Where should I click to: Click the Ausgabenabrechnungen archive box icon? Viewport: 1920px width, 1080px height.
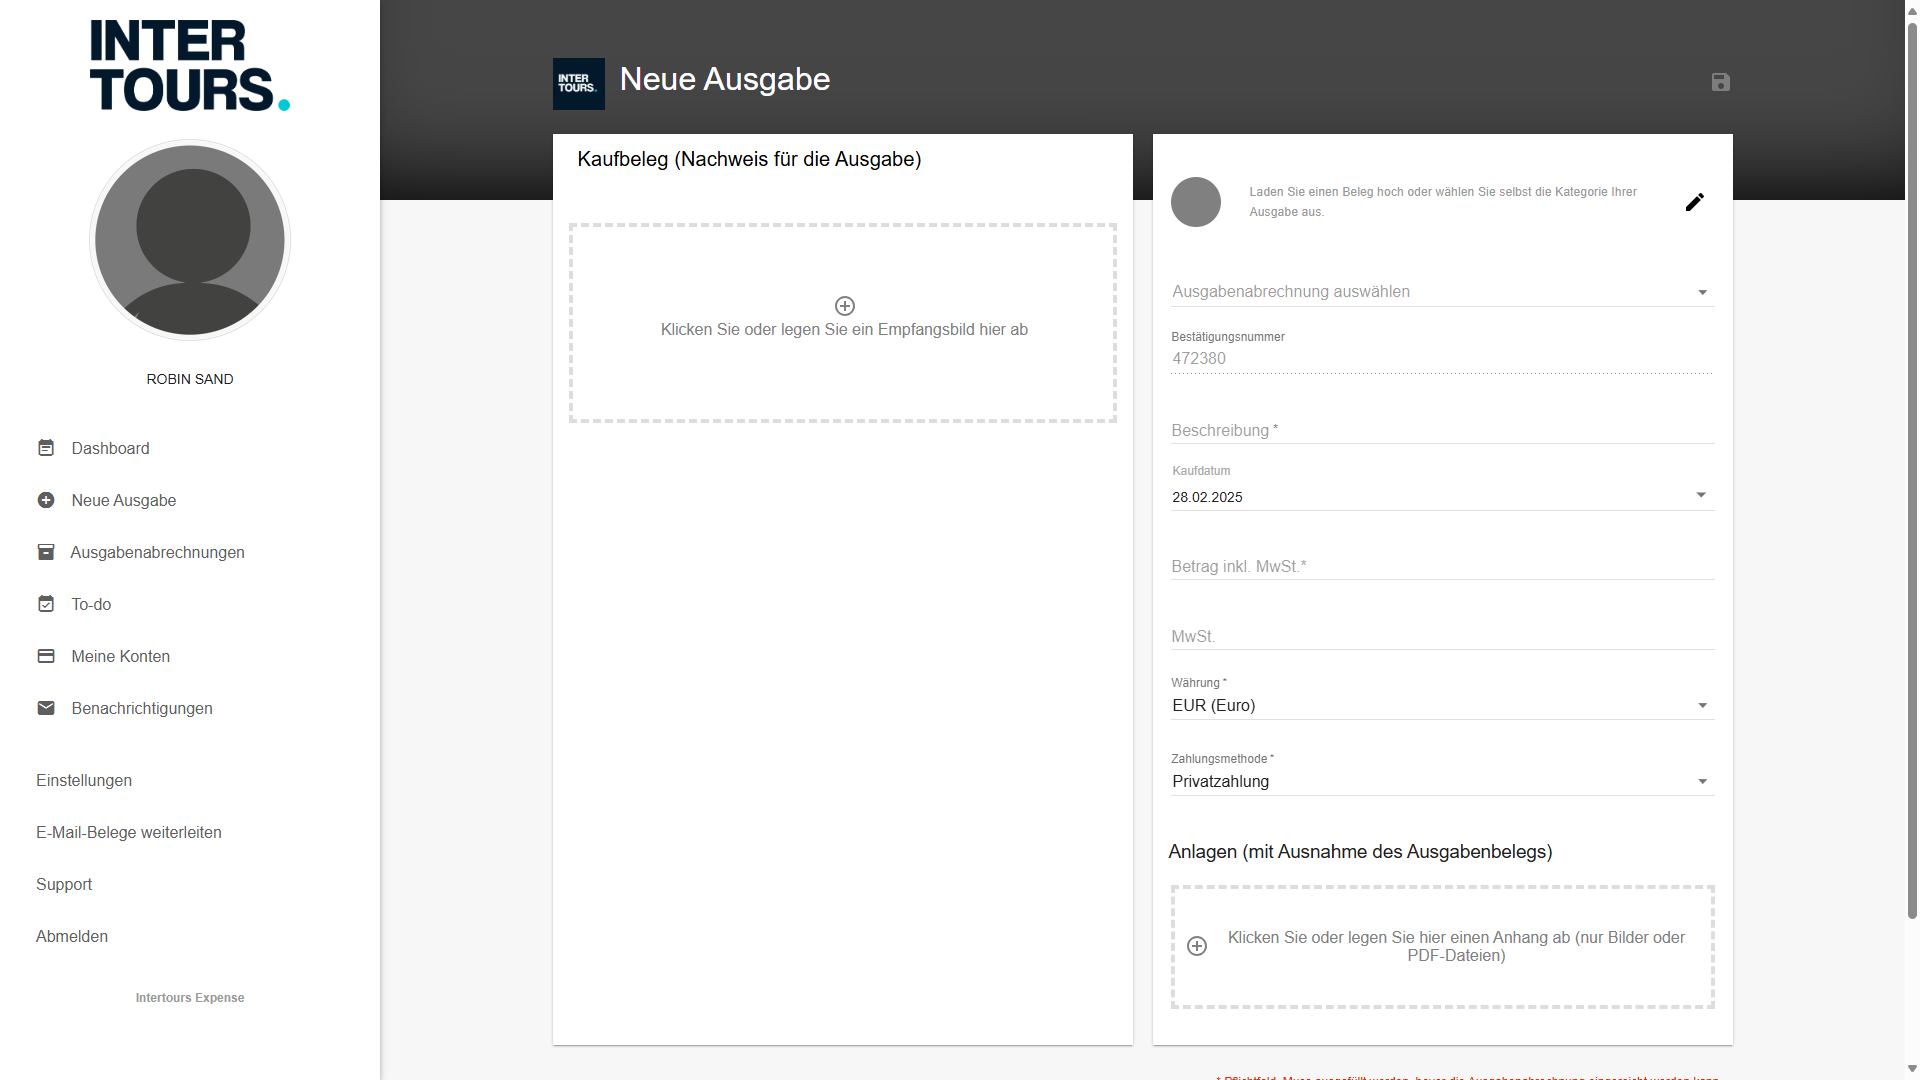(x=46, y=552)
